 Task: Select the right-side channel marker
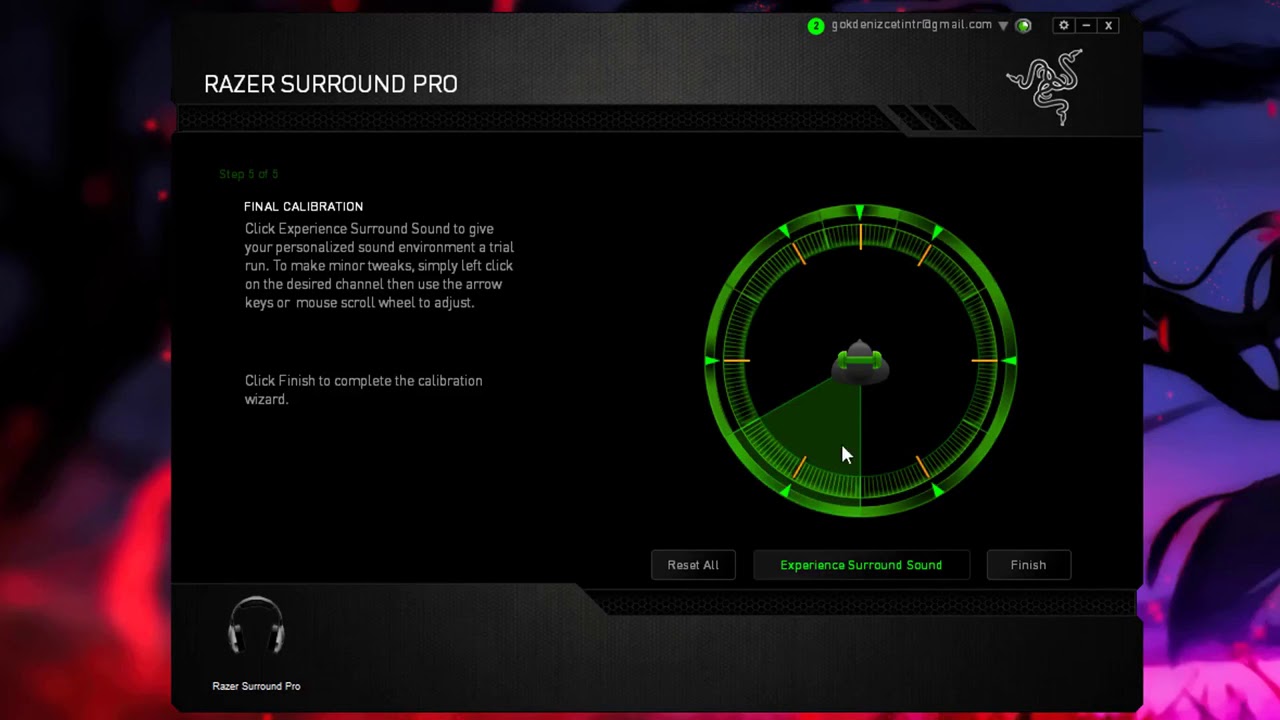pyautogui.click(x=1009, y=362)
